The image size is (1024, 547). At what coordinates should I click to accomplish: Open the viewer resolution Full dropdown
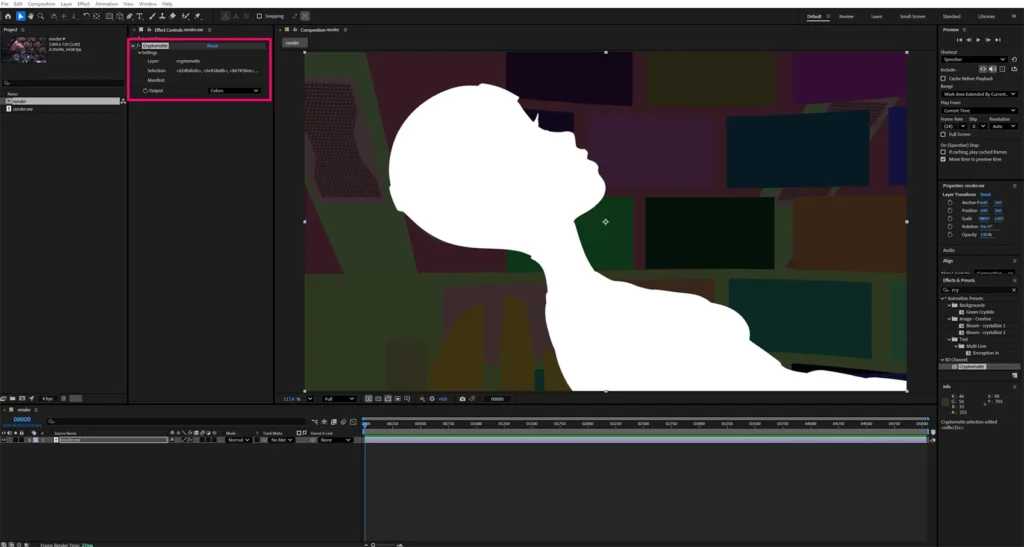click(339, 399)
